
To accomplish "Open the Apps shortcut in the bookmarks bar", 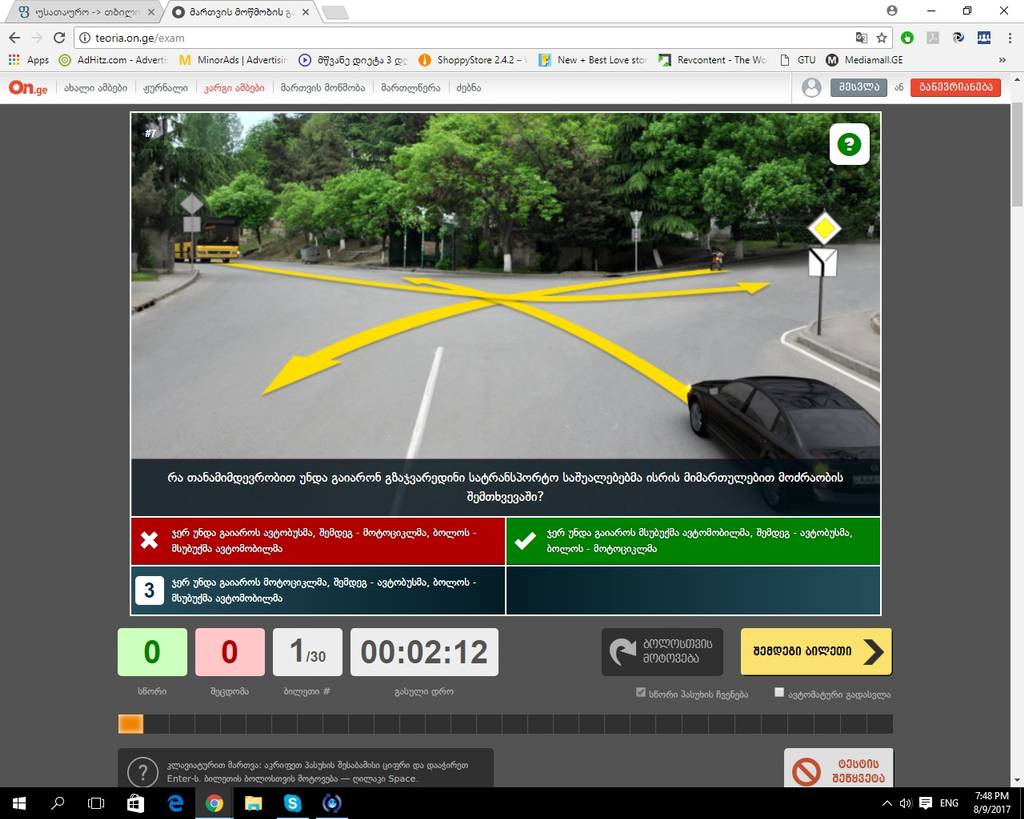I will tap(29, 60).
